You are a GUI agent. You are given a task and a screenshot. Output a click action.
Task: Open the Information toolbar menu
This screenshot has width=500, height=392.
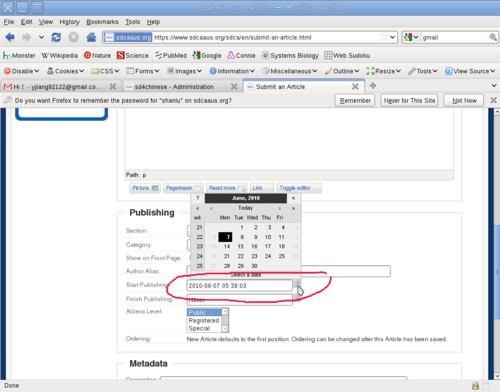(232, 71)
